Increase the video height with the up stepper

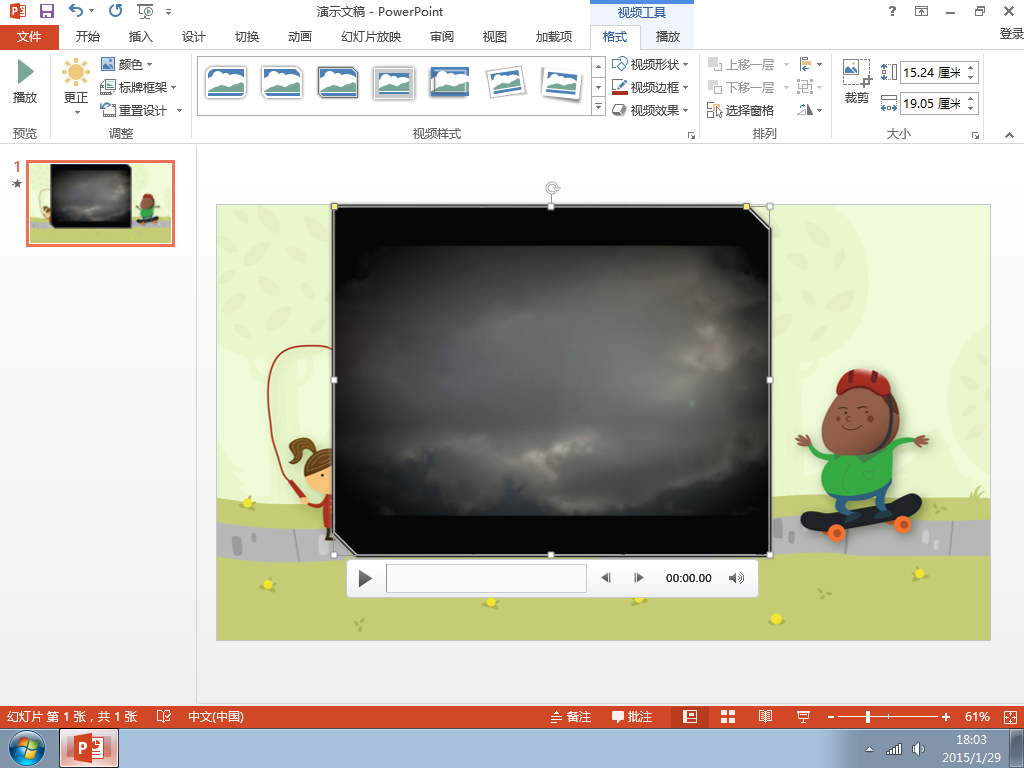pyautogui.click(x=971, y=68)
